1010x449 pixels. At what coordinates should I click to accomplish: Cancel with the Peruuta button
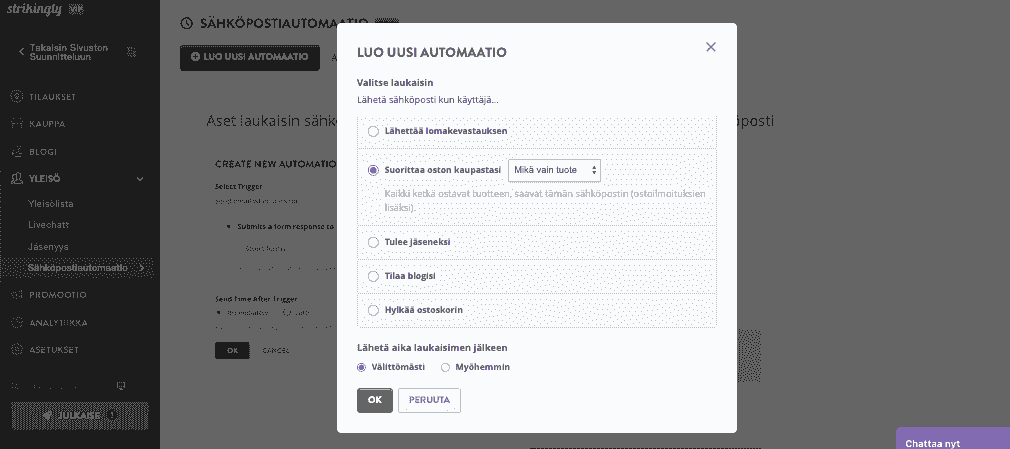click(429, 400)
